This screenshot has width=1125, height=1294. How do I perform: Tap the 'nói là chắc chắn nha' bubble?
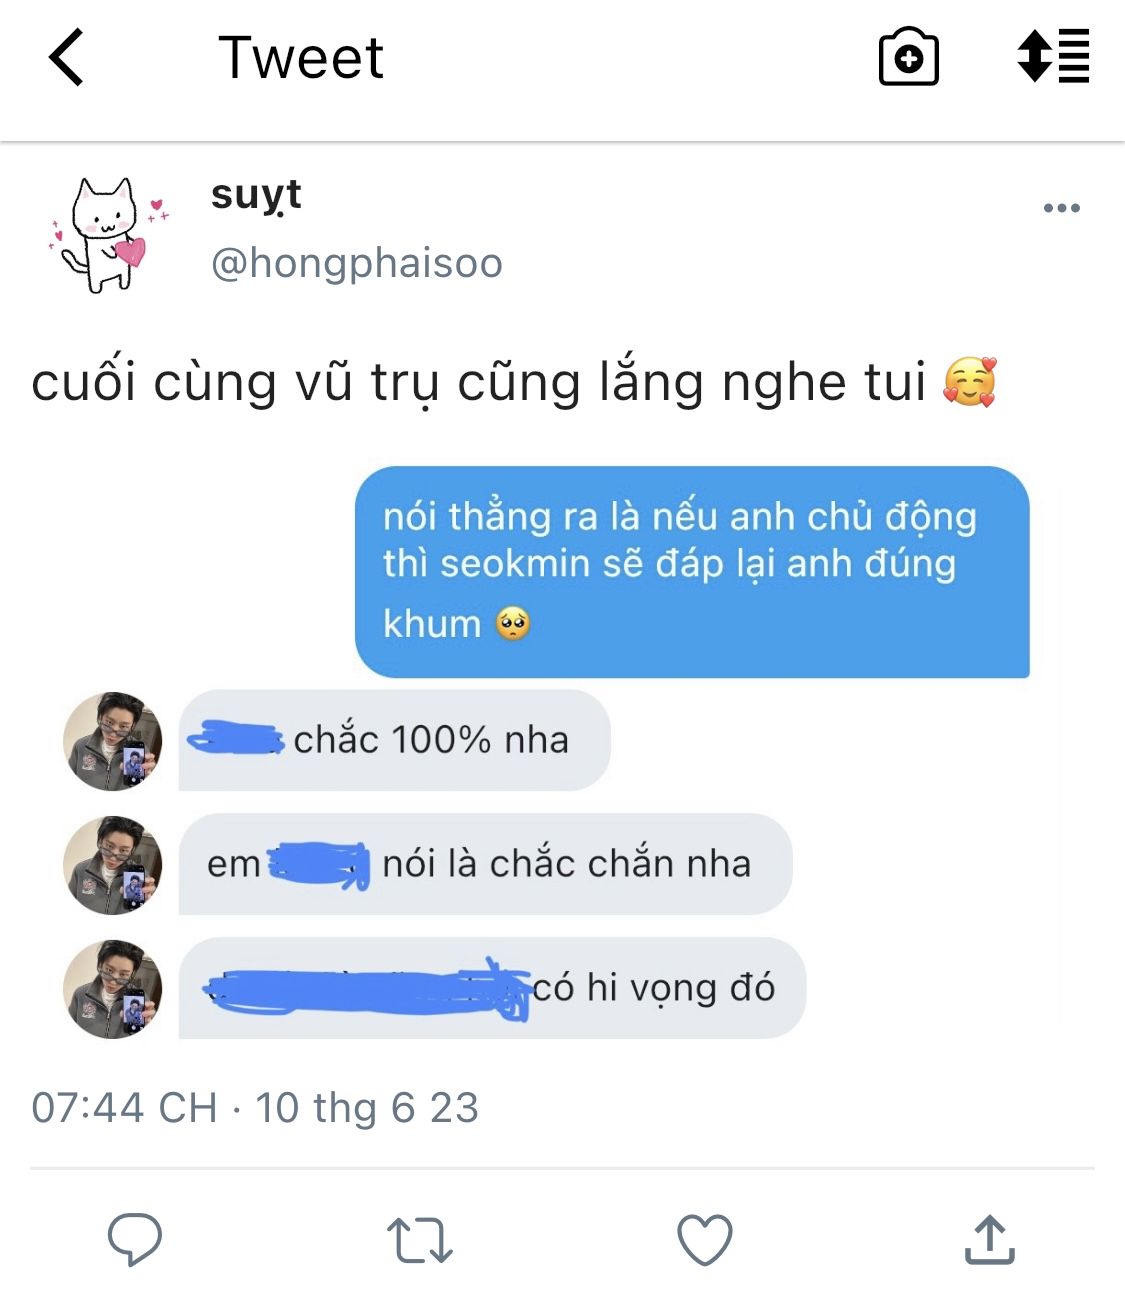point(485,864)
